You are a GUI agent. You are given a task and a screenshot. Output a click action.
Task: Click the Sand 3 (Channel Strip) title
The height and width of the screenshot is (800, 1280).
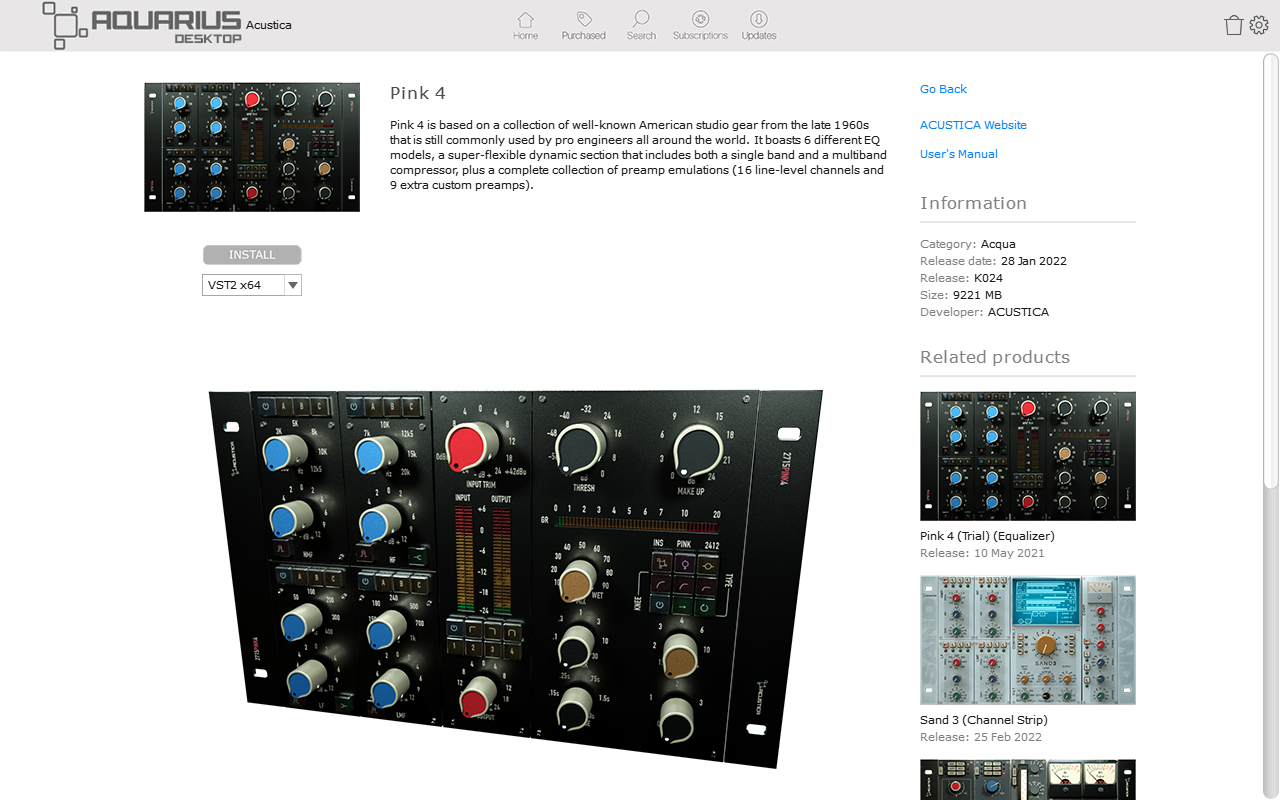coord(984,720)
